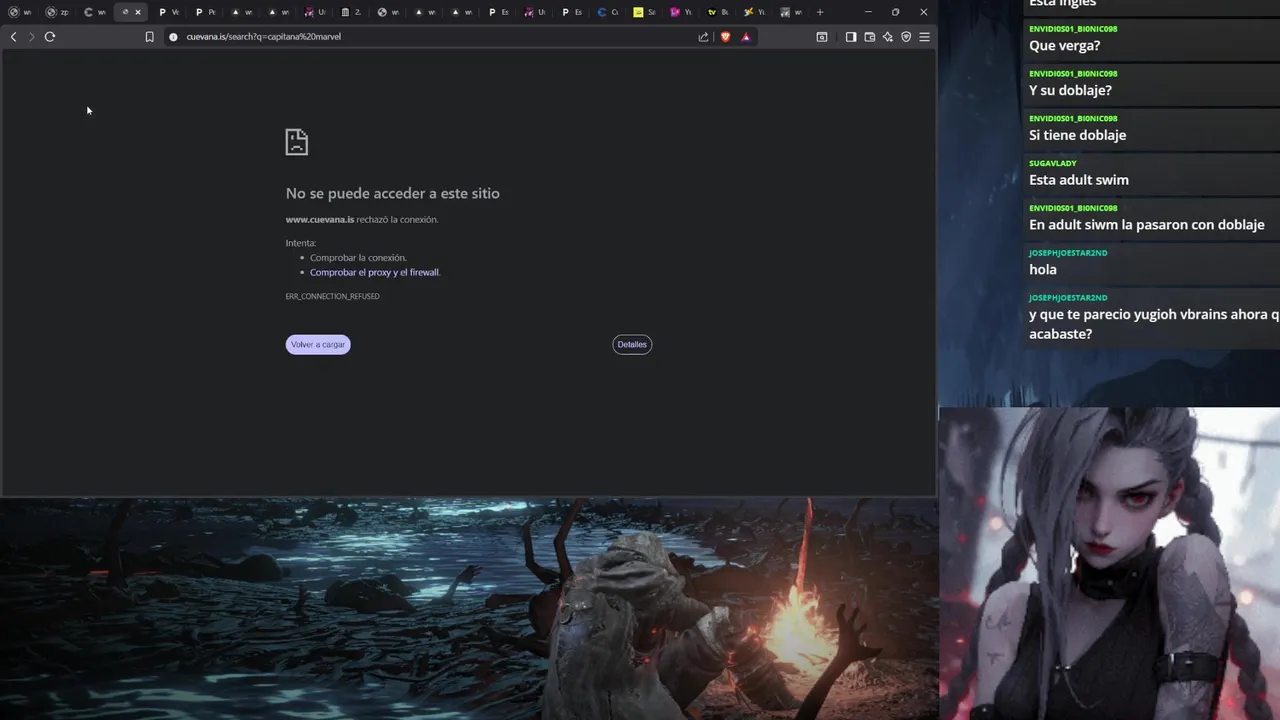Click the screenshot capture icon in toolbar
The width and height of the screenshot is (1280, 720).
pos(822,37)
